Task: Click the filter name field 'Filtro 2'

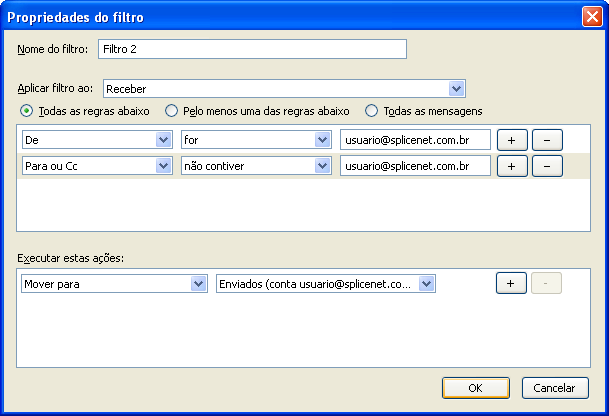Action: pos(252,49)
